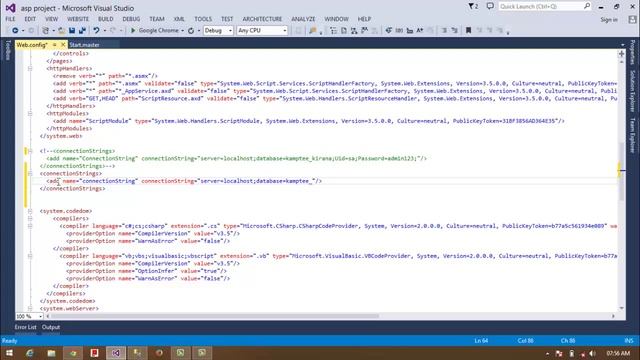The width and height of the screenshot is (640, 360).
Task: Click the Visual Studio logo in title bar
Action: (10, 8)
